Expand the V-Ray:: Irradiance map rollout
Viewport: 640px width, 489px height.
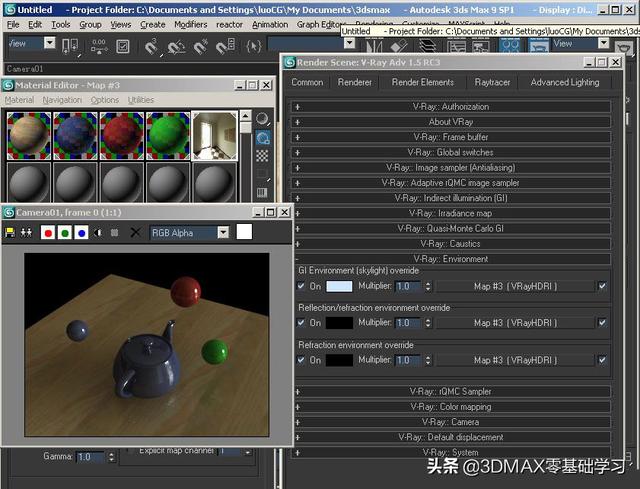pyautogui.click(x=451, y=213)
